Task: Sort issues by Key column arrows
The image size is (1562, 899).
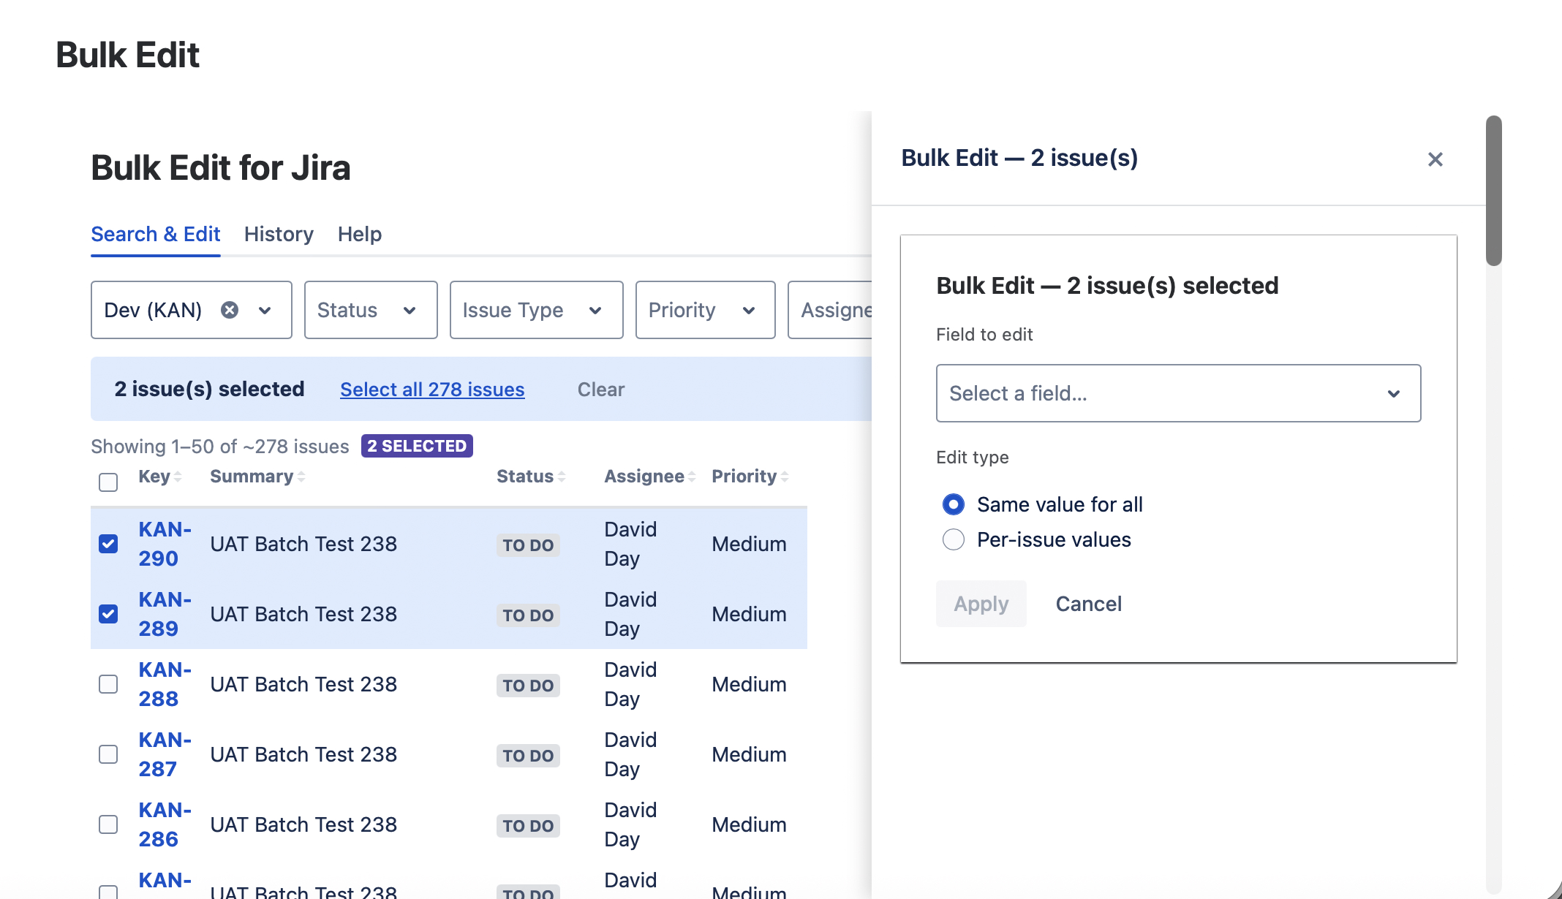Action: tap(178, 477)
